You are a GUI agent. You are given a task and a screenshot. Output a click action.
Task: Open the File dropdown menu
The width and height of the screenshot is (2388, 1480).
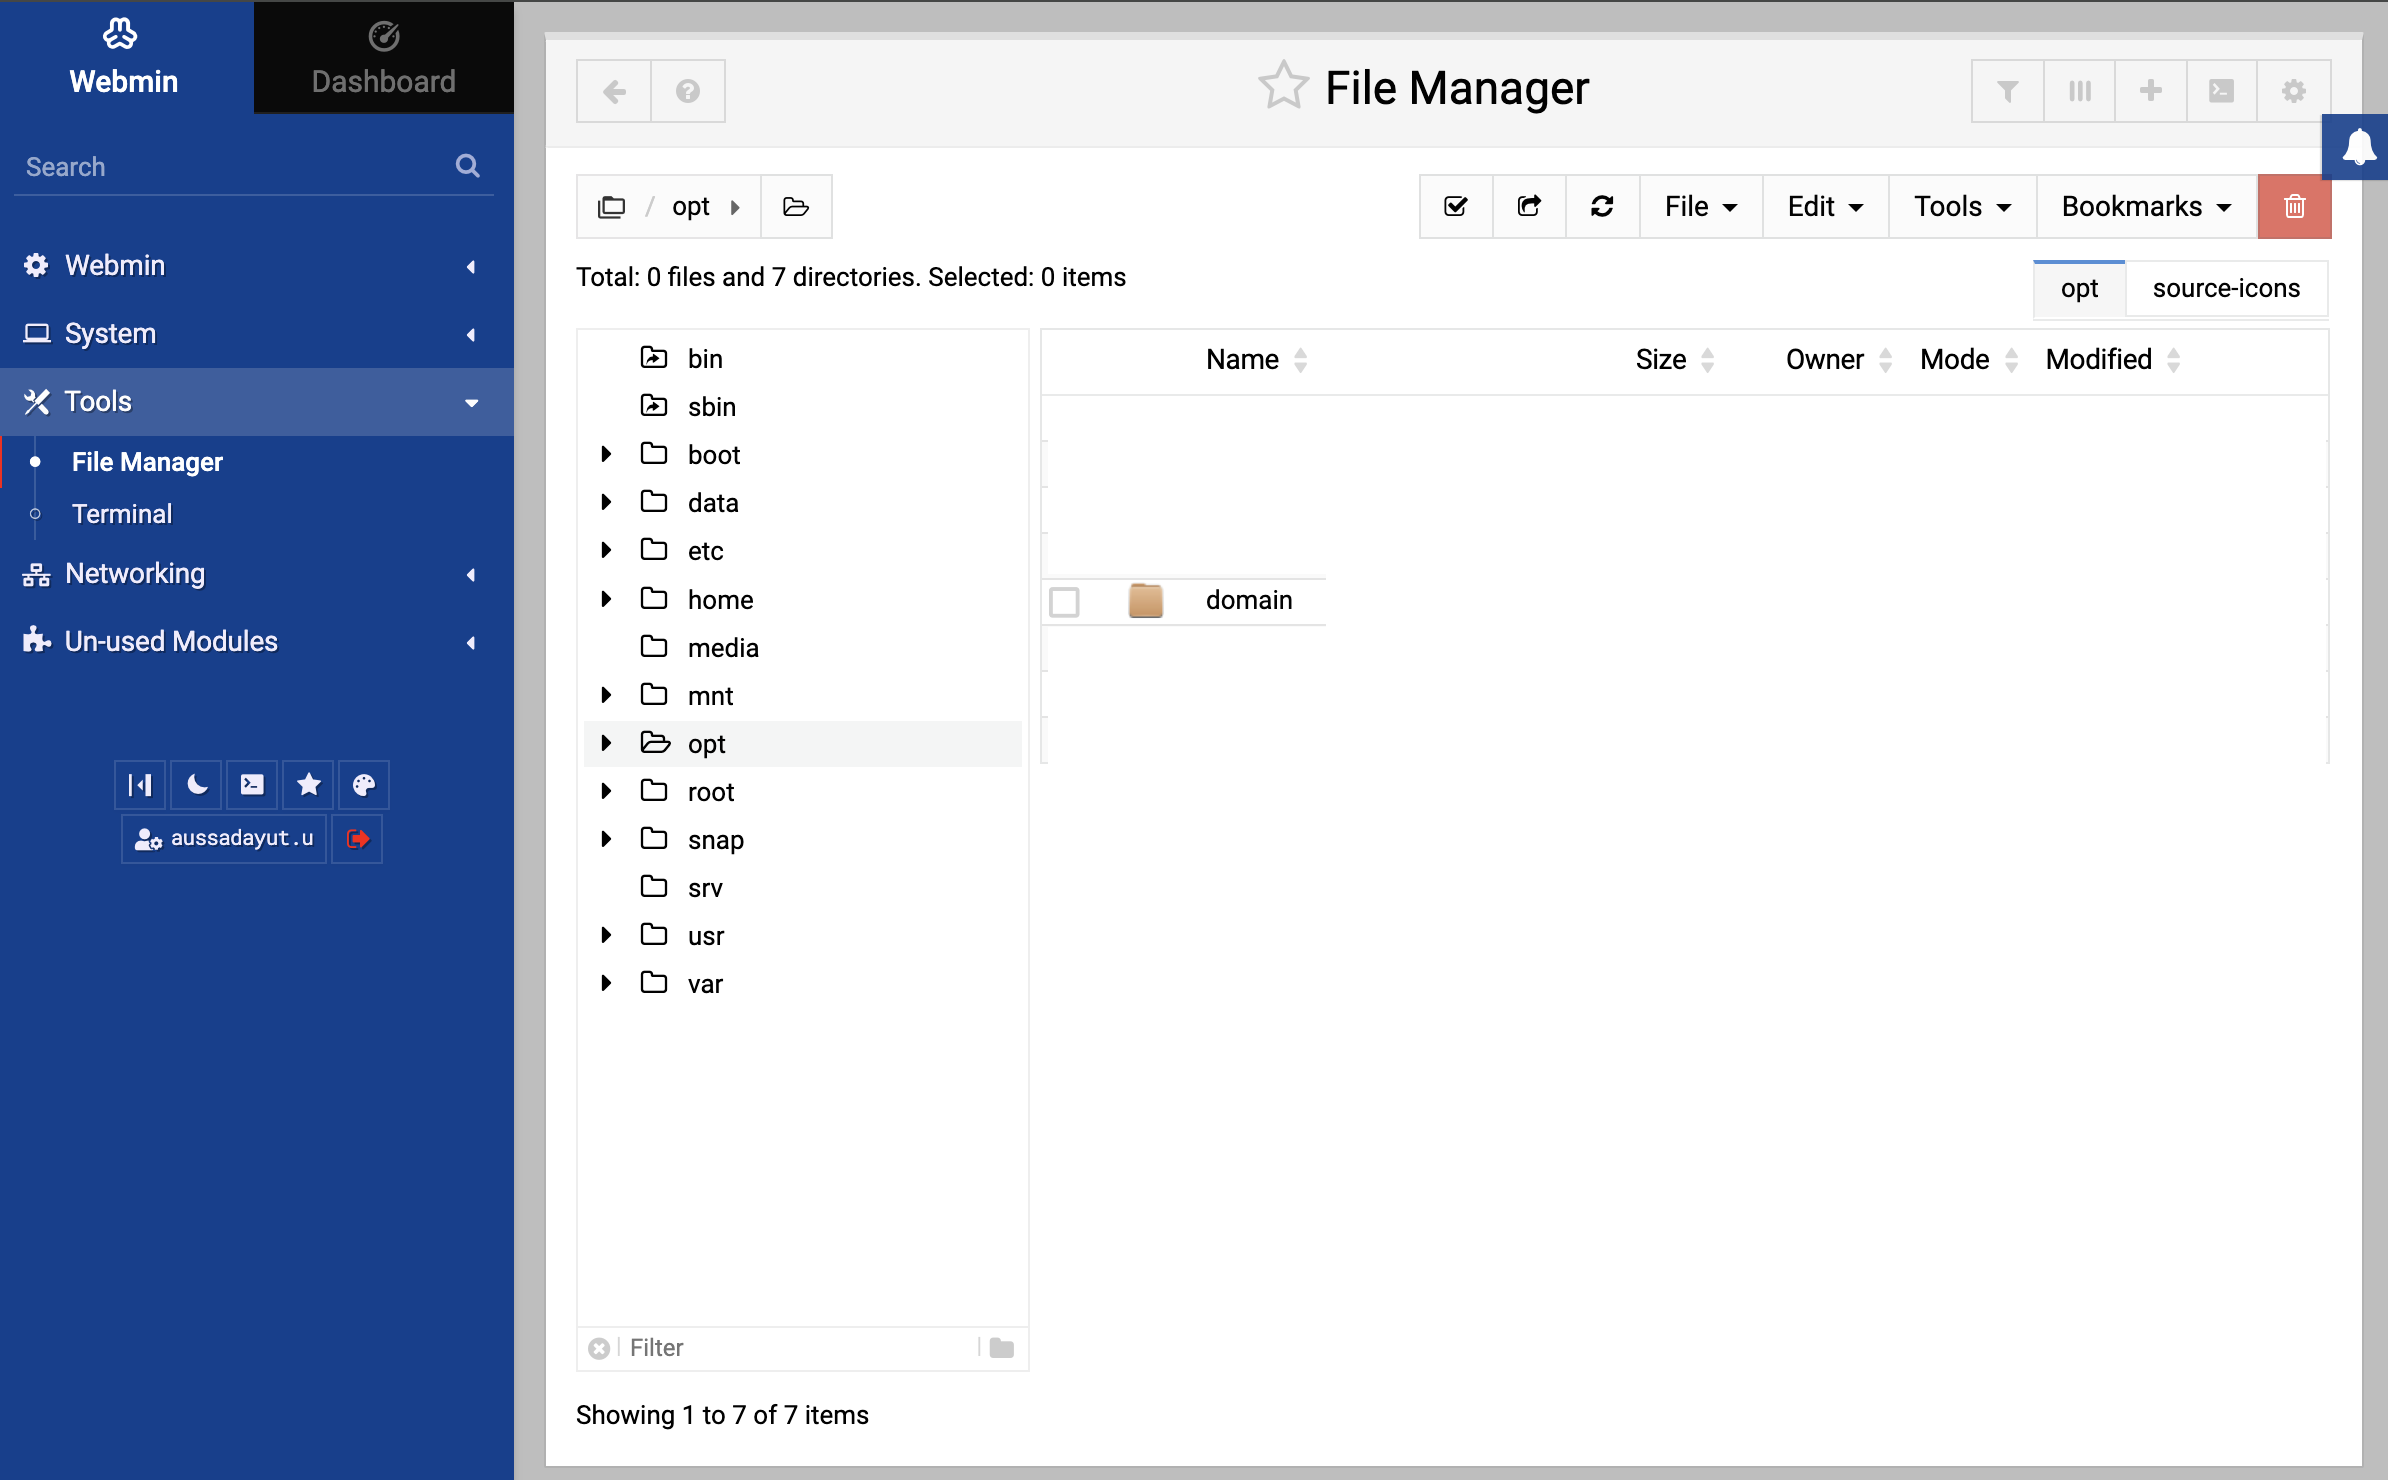tap(1700, 206)
